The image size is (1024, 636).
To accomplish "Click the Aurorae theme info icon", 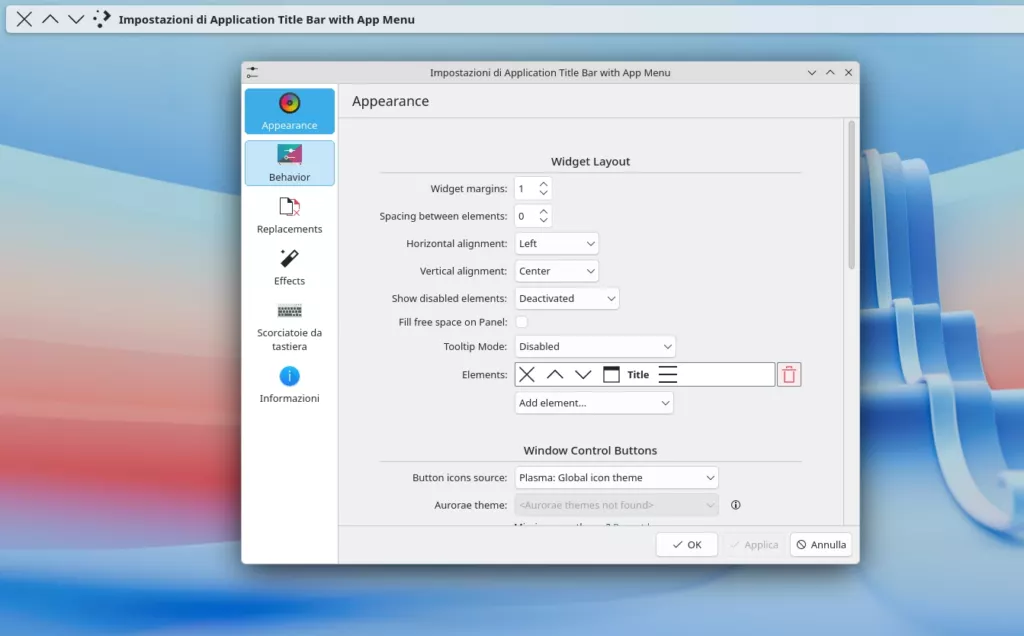I will click(x=735, y=505).
